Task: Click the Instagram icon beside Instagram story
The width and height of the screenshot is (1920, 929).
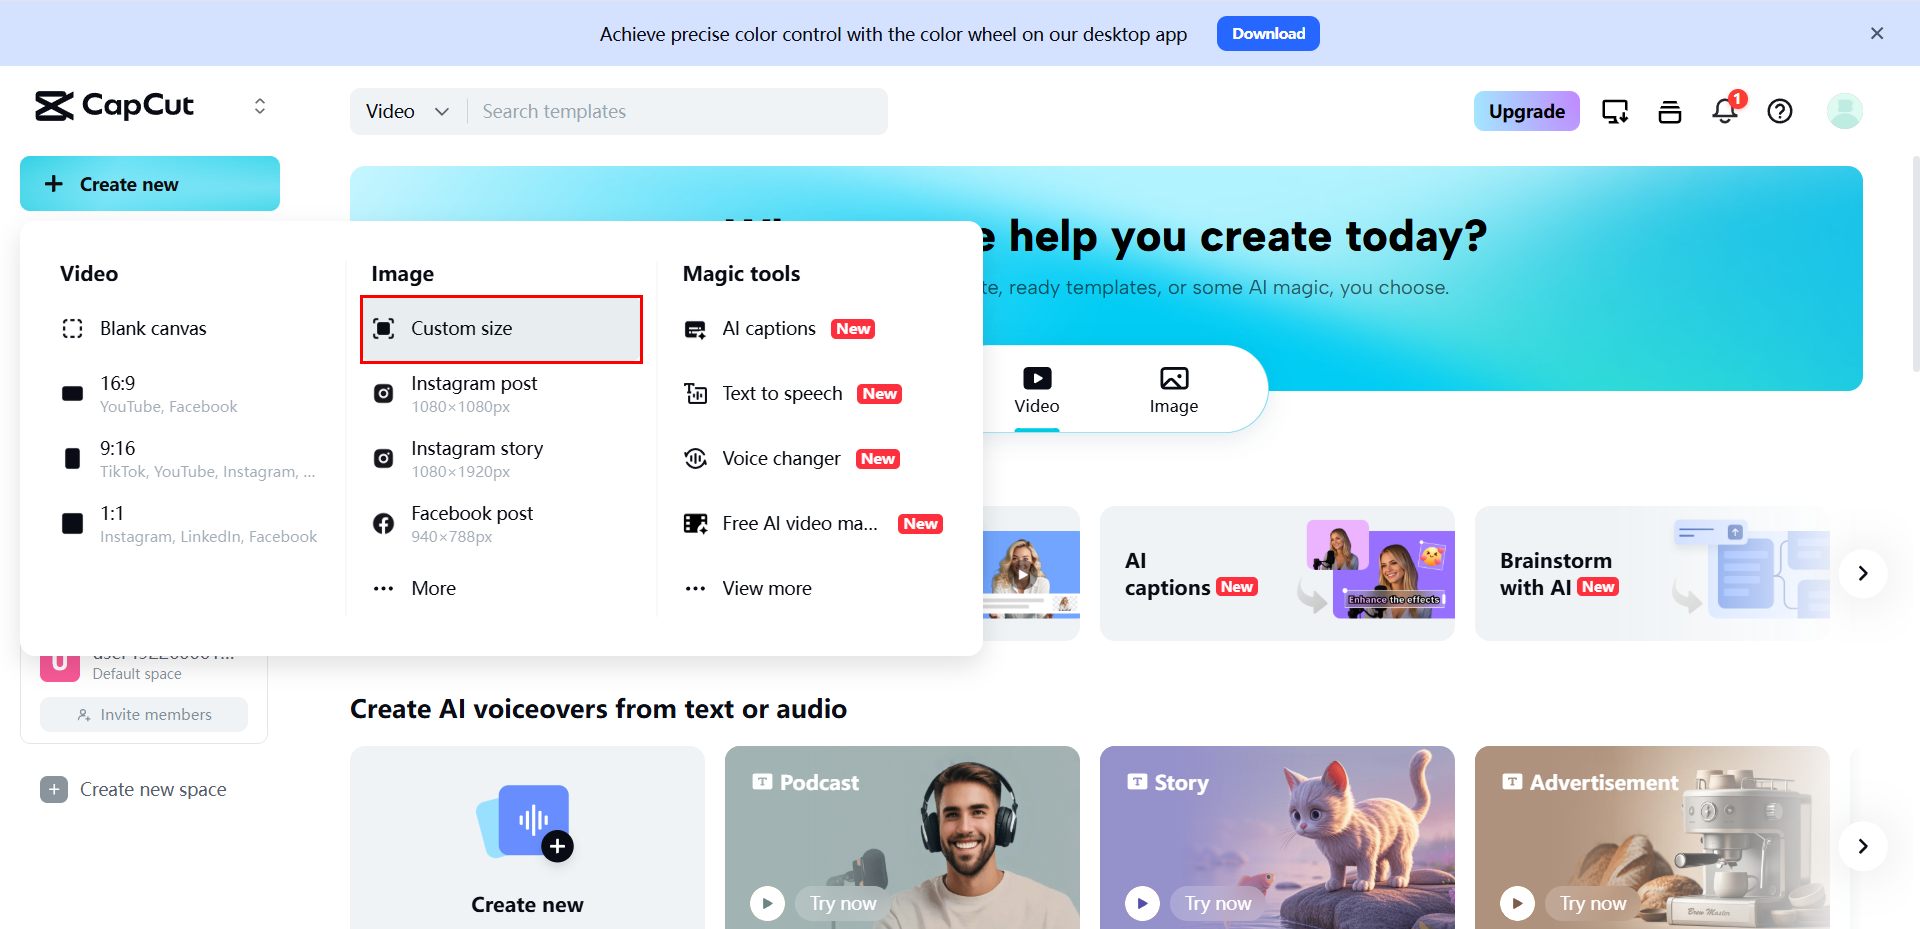Action: tap(383, 459)
